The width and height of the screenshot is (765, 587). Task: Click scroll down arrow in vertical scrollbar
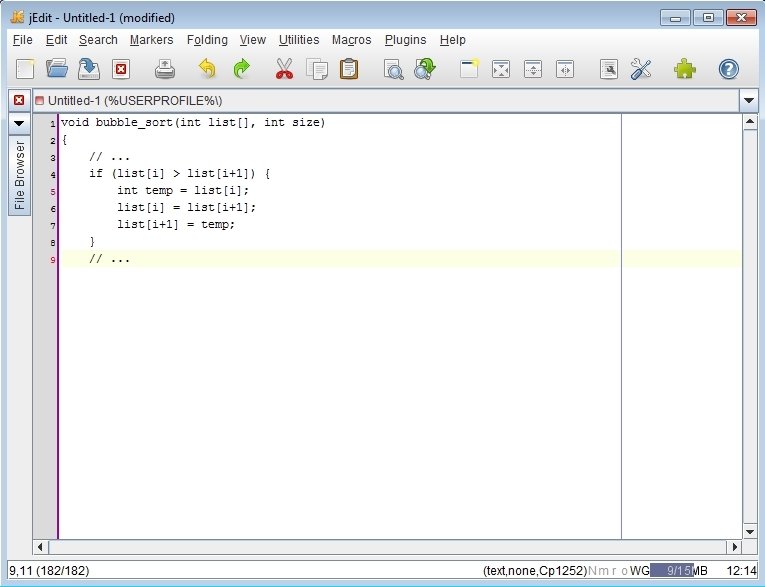coord(750,531)
